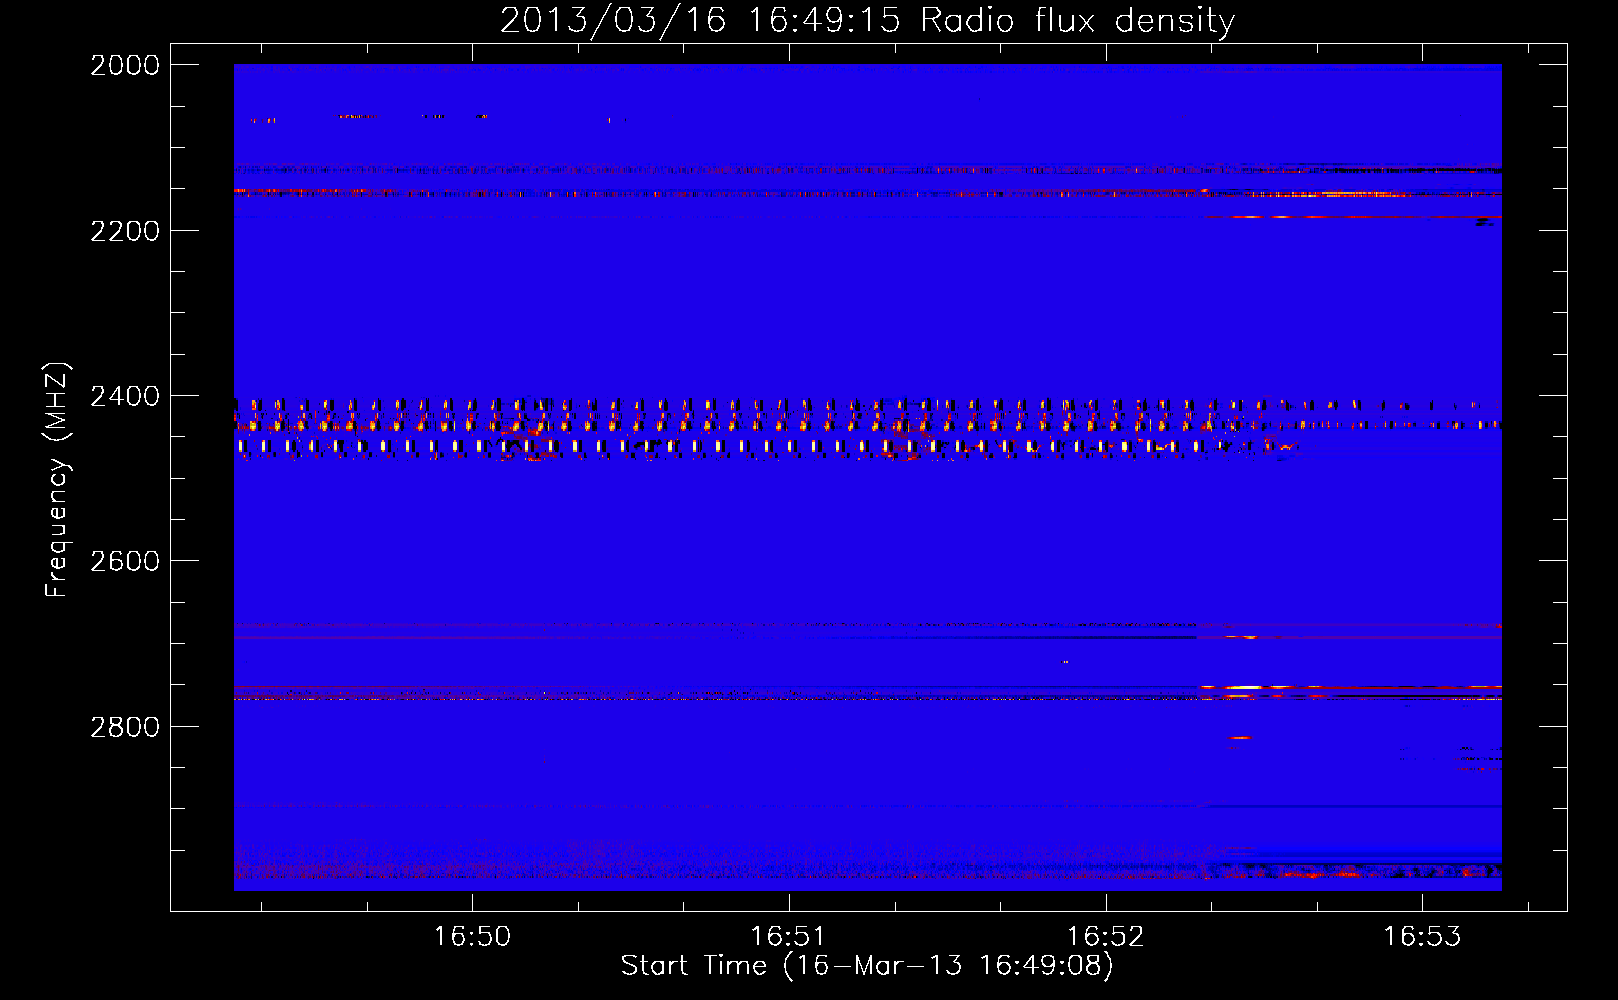This screenshot has height=1000, width=1618.
Task: Select the 2000 frequency tick label
Action: [x=125, y=65]
